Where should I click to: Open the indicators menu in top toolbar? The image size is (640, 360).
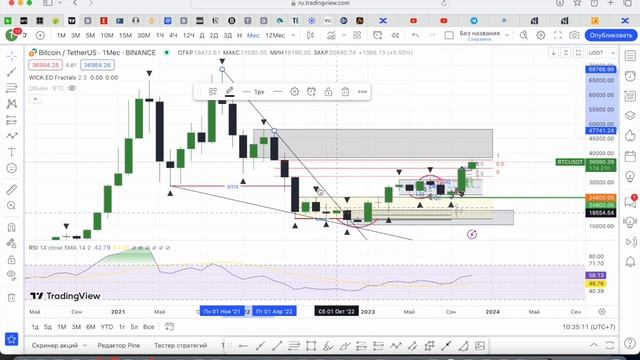click(x=331, y=36)
